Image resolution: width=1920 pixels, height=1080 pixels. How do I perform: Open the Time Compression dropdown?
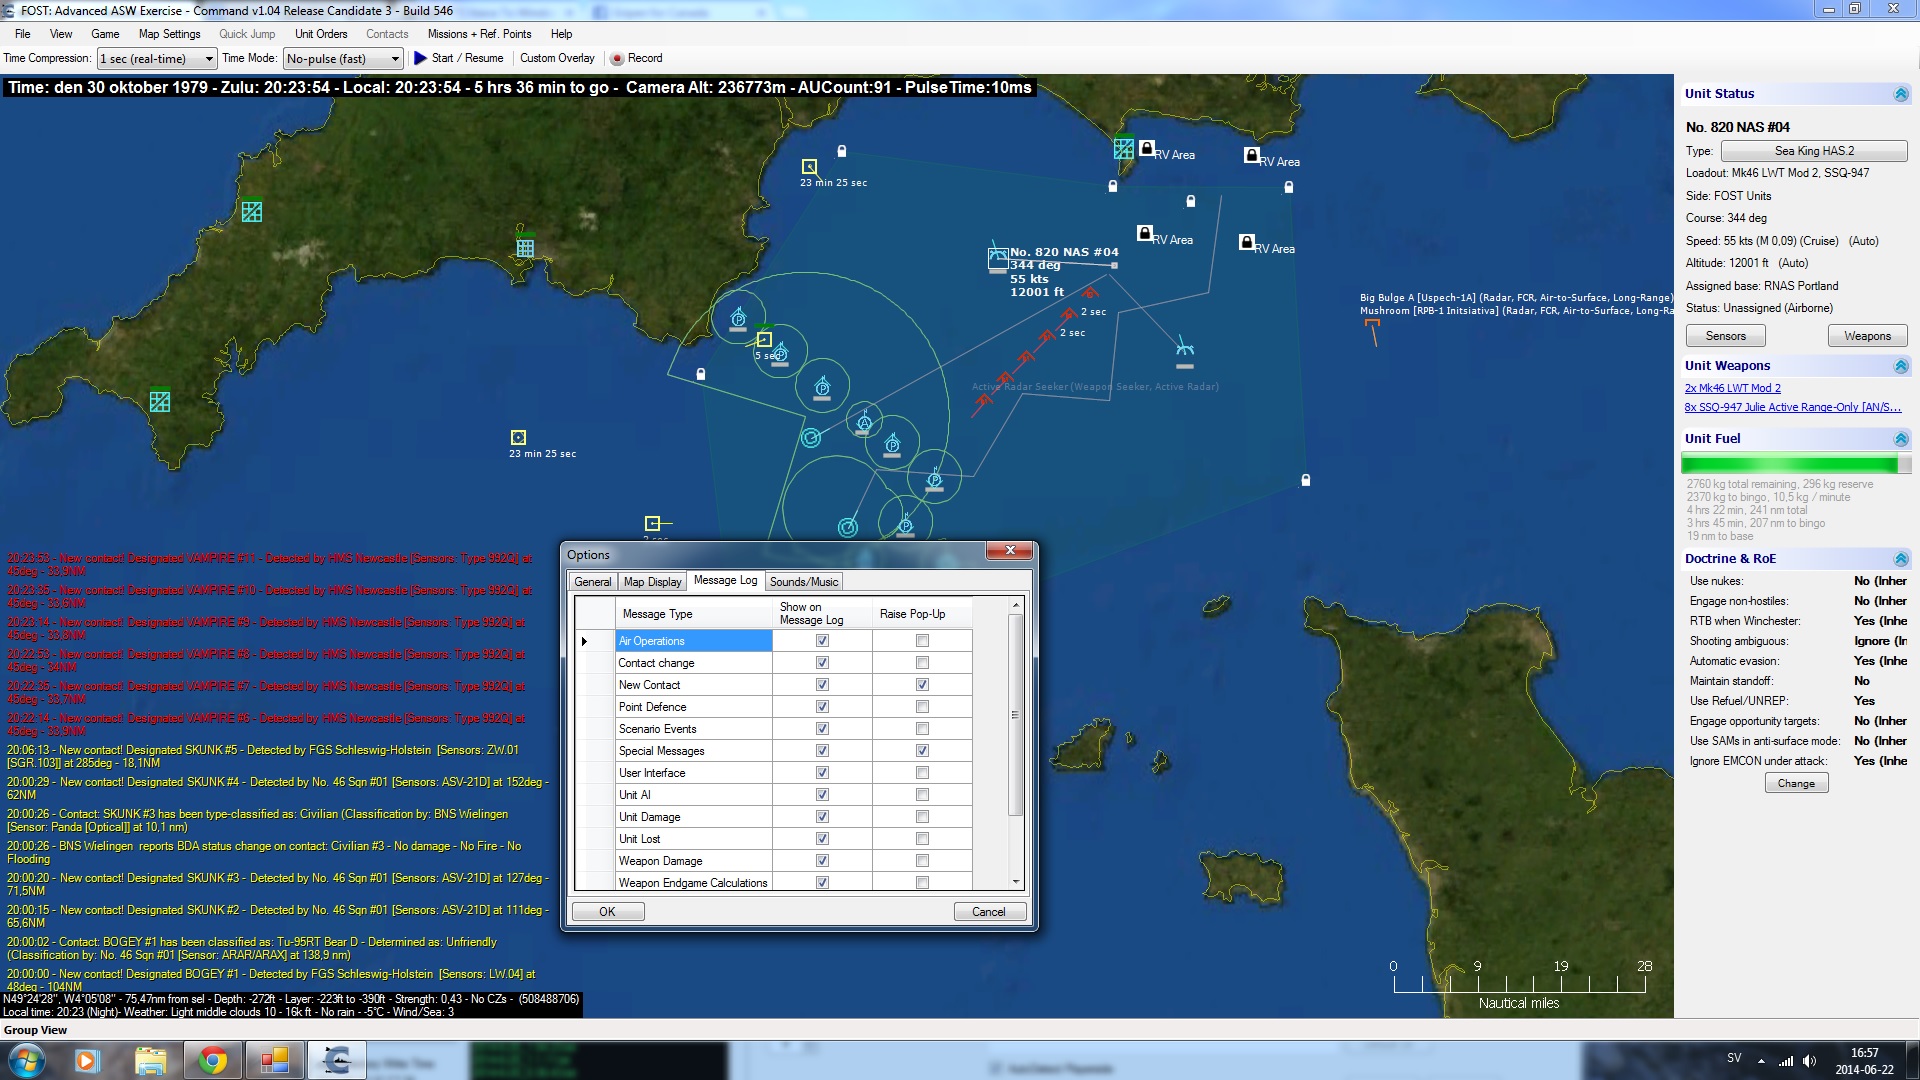[x=157, y=59]
